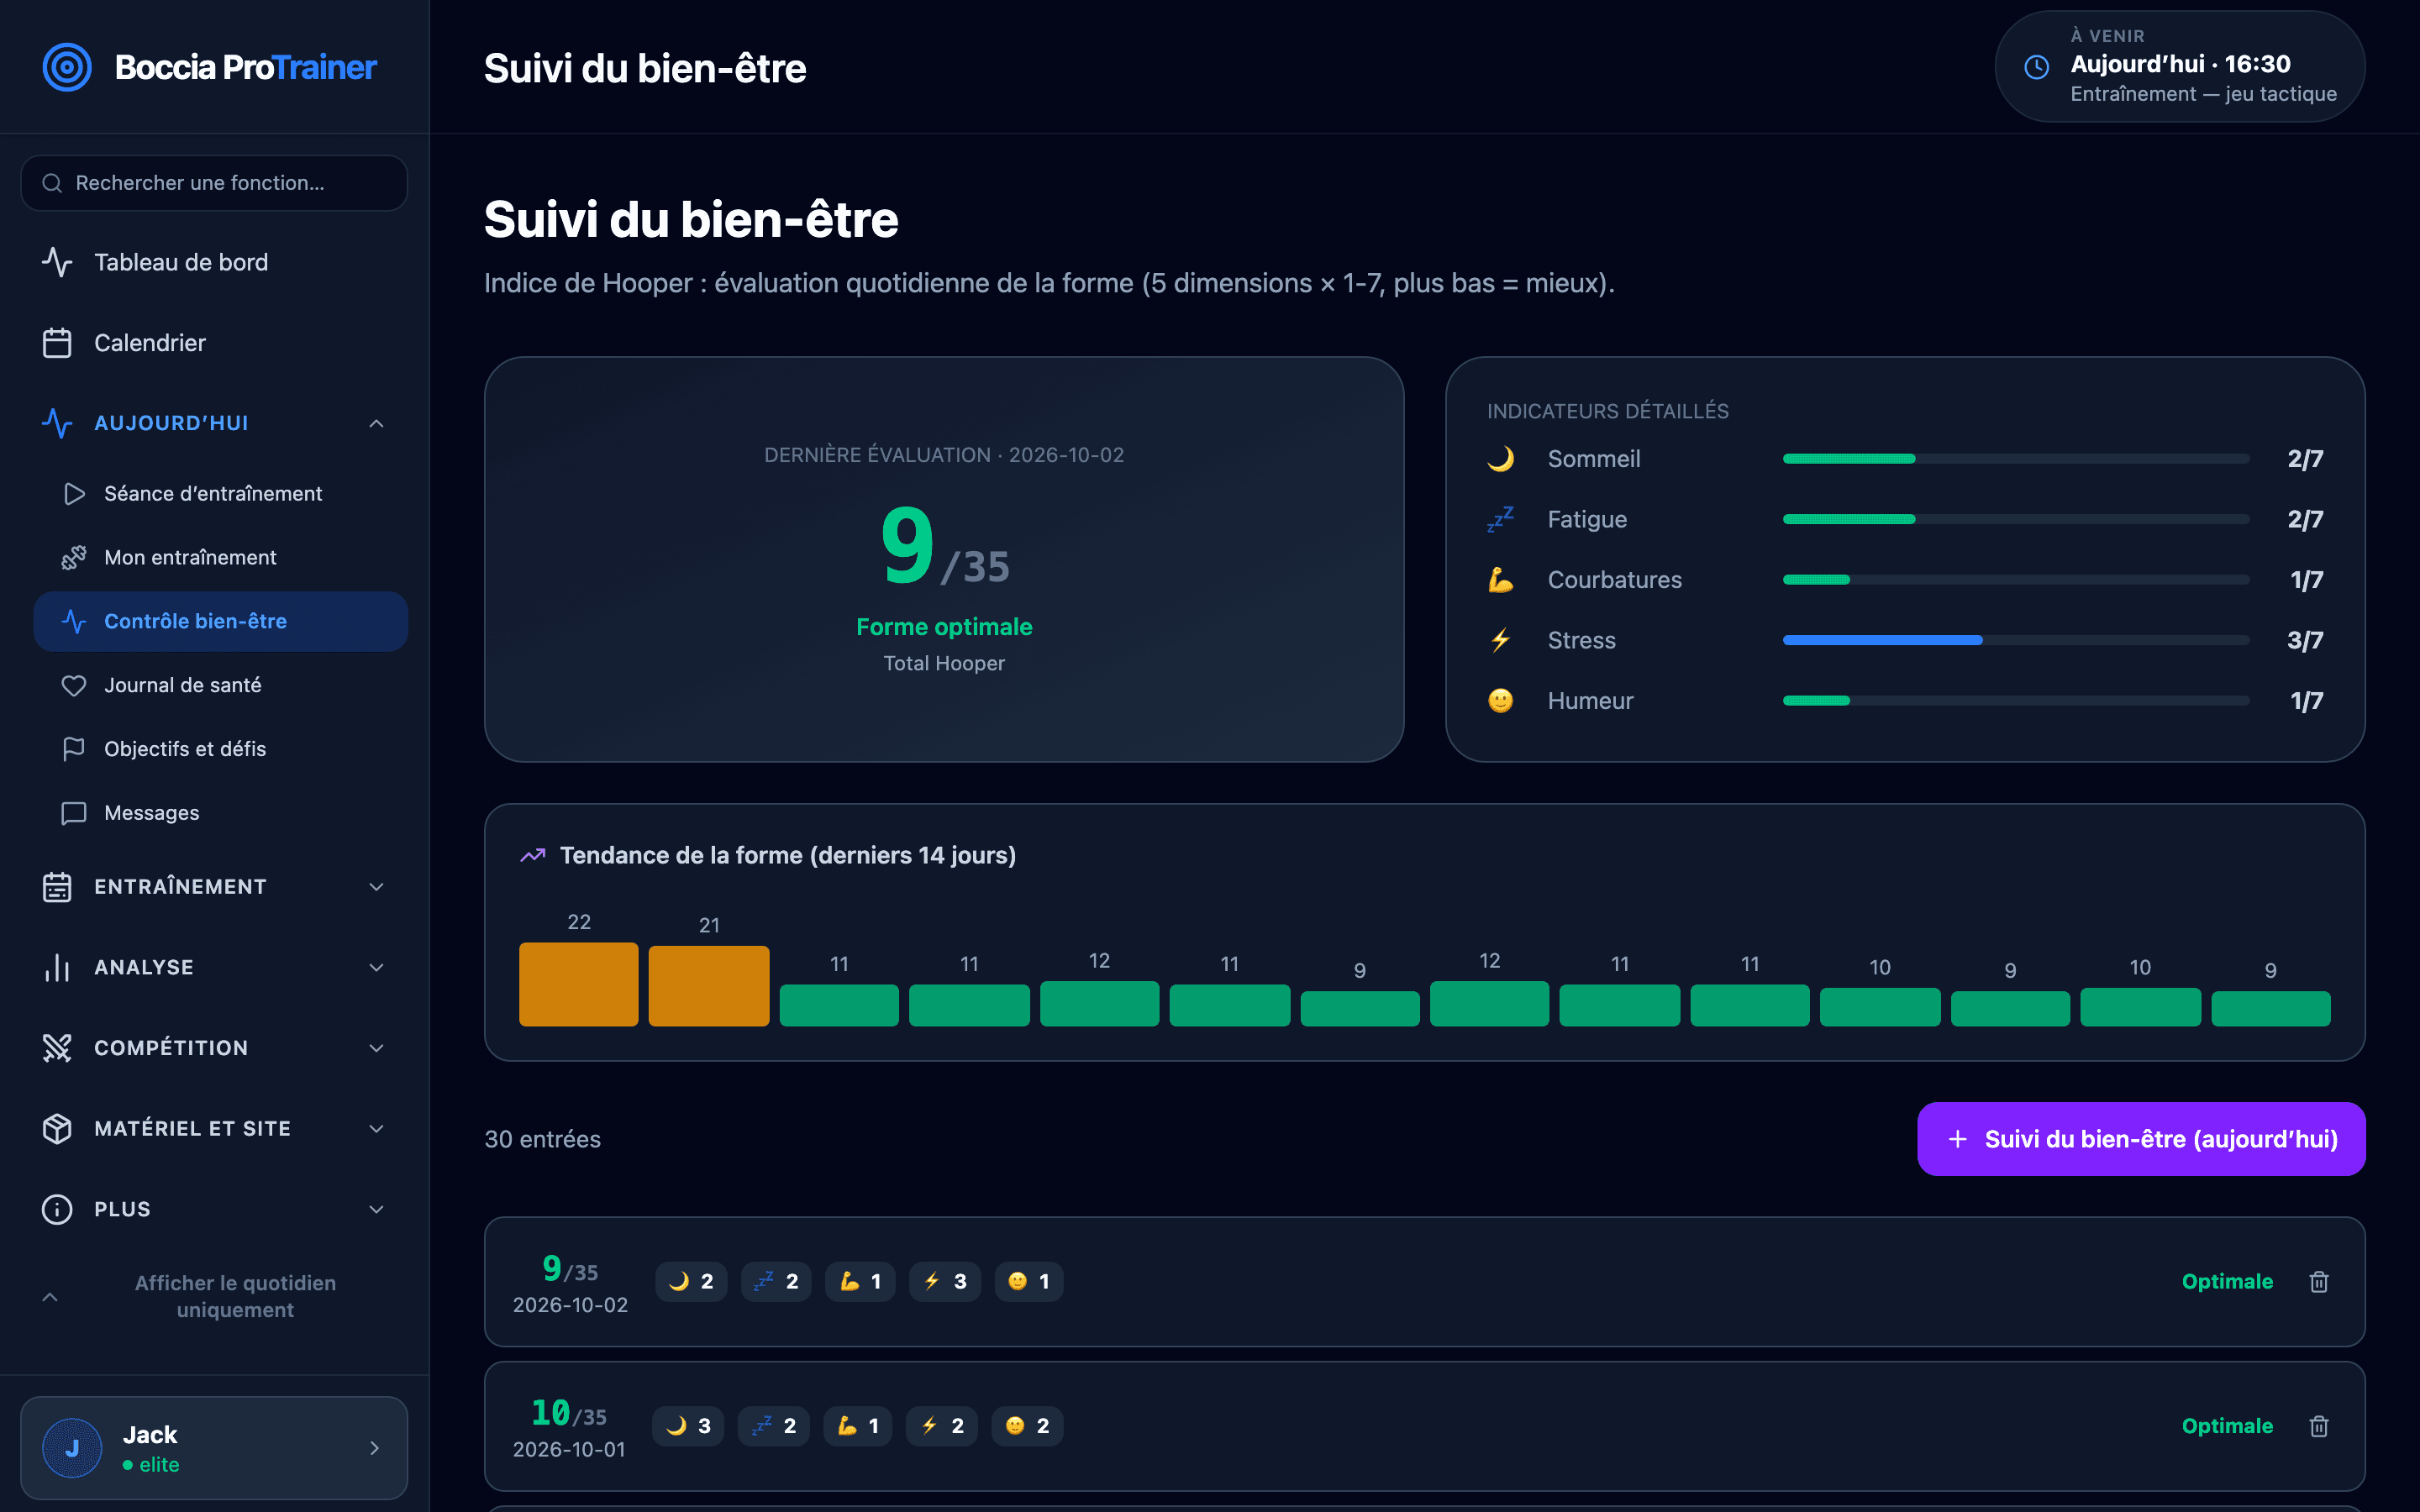2420x1512 pixels.
Task: Delete the 2026-10-02 entry with its trash icon
Action: click(2319, 1281)
